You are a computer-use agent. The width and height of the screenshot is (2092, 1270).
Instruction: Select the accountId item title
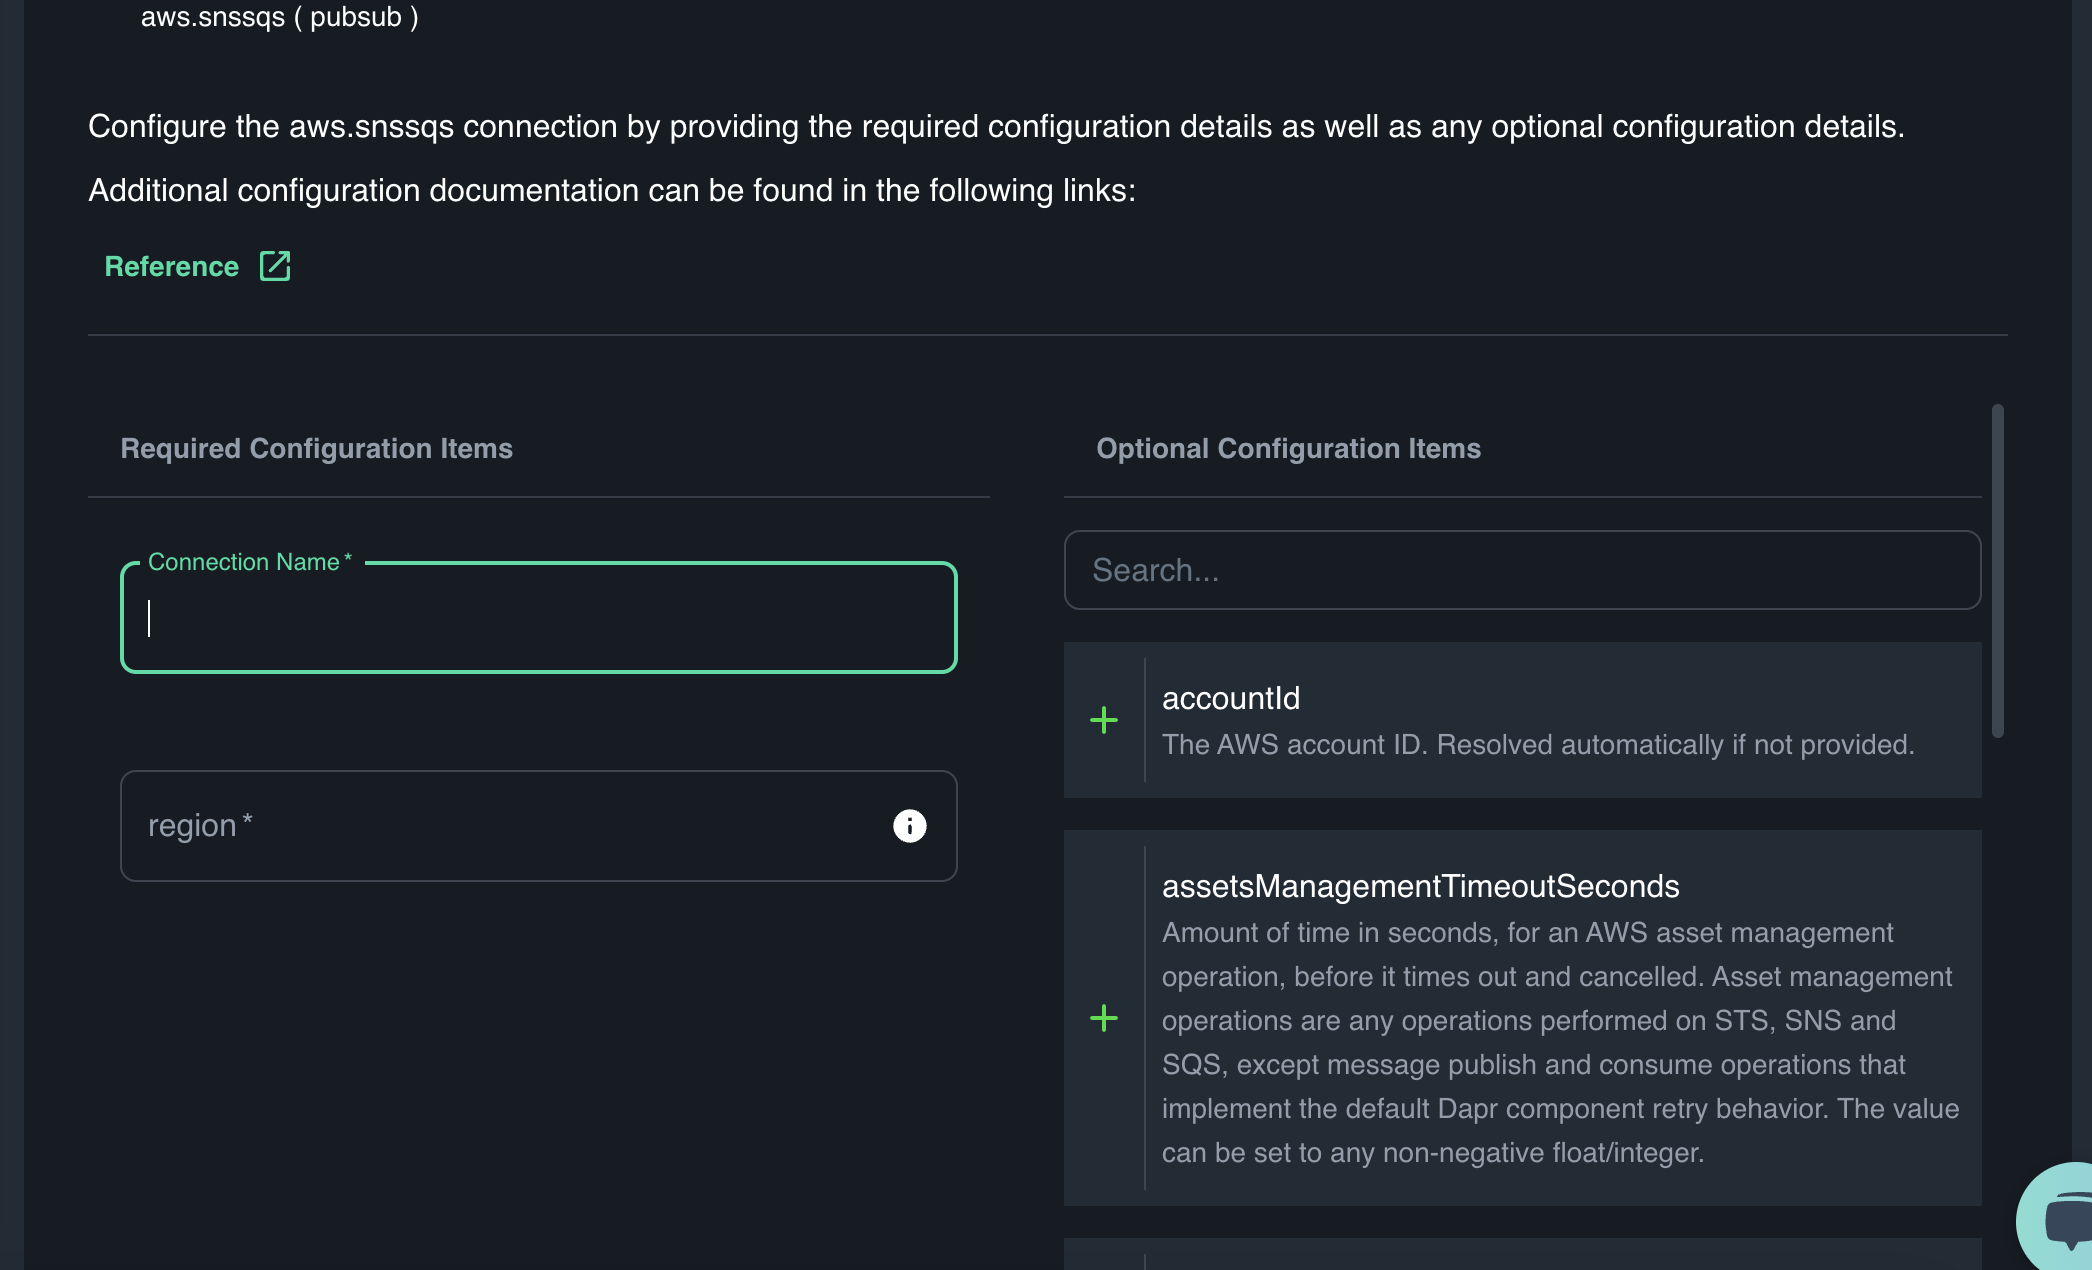[x=1231, y=698]
